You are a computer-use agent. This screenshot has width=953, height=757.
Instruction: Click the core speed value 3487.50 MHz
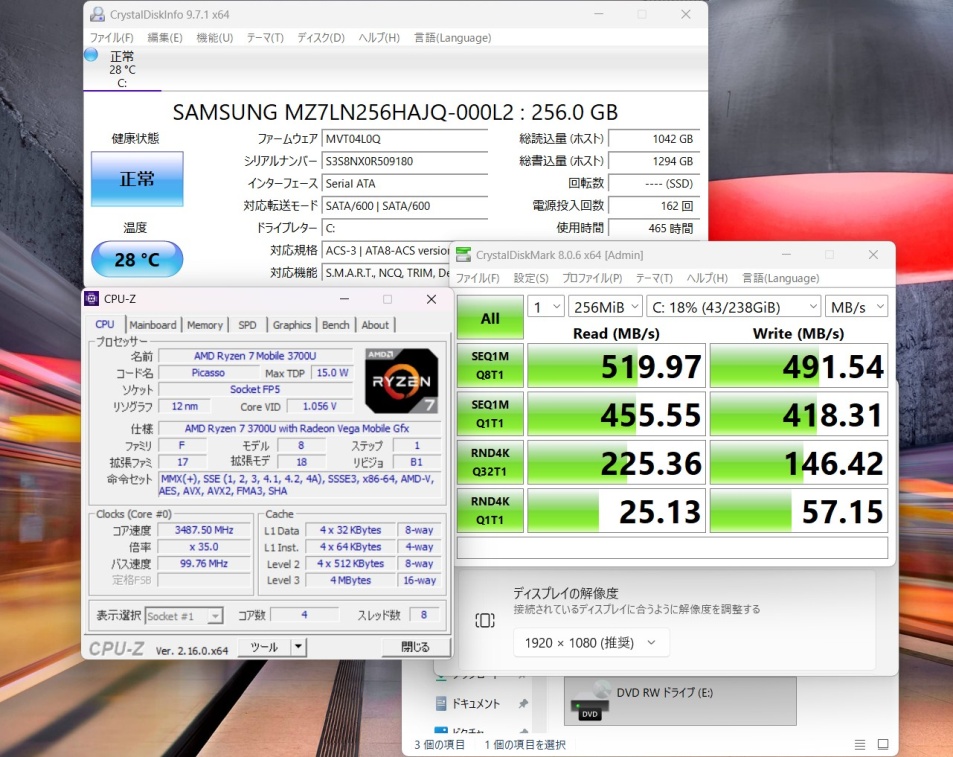[204, 530]
